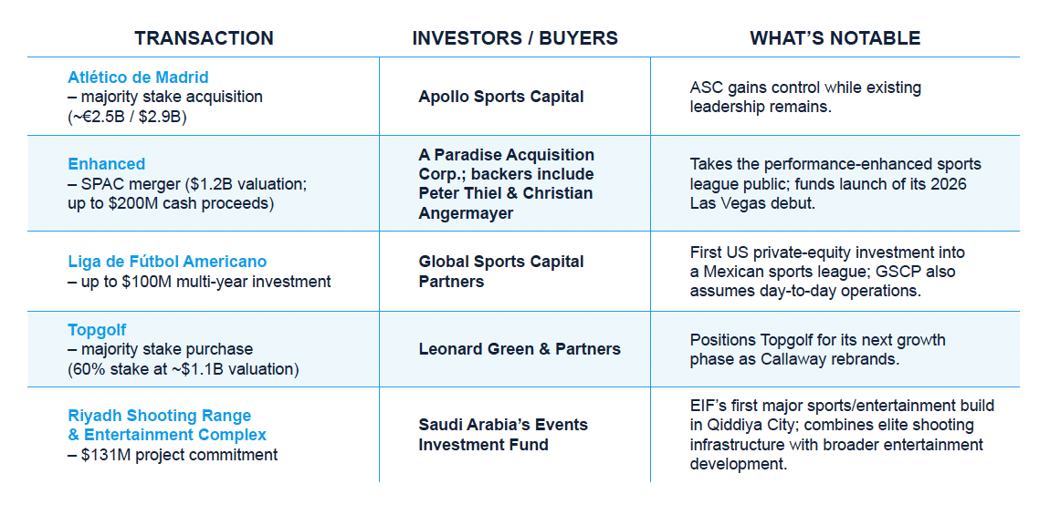Select the Global Sports Capital Partners cell

[x=501, y=271]
